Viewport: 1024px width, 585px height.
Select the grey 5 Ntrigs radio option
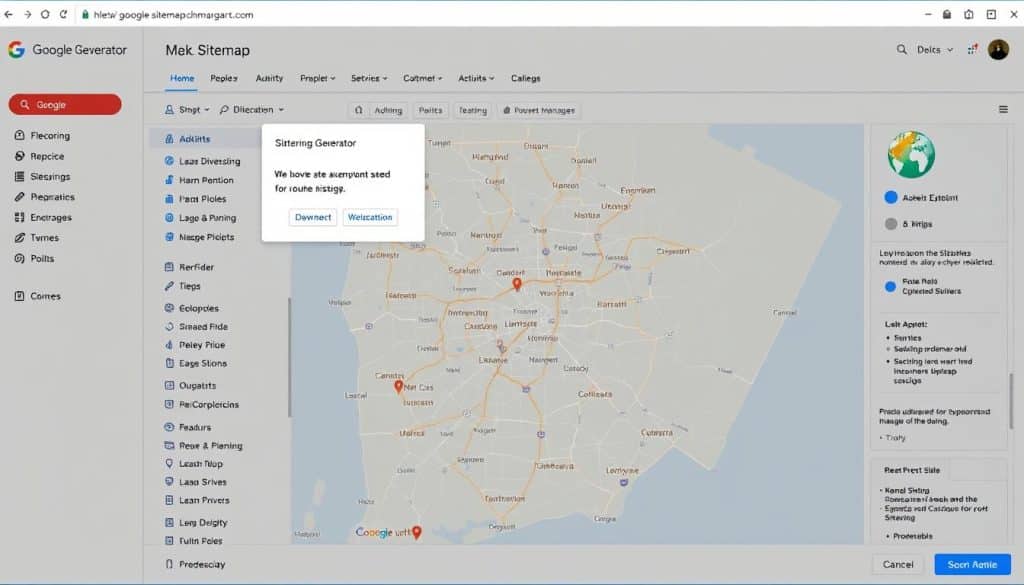click(891, 224)
